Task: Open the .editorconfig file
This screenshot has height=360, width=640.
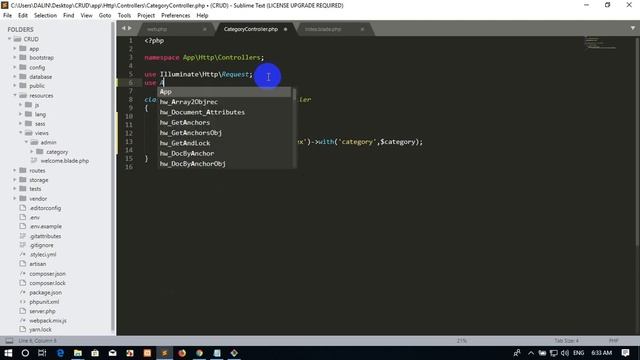Action: 45,208
